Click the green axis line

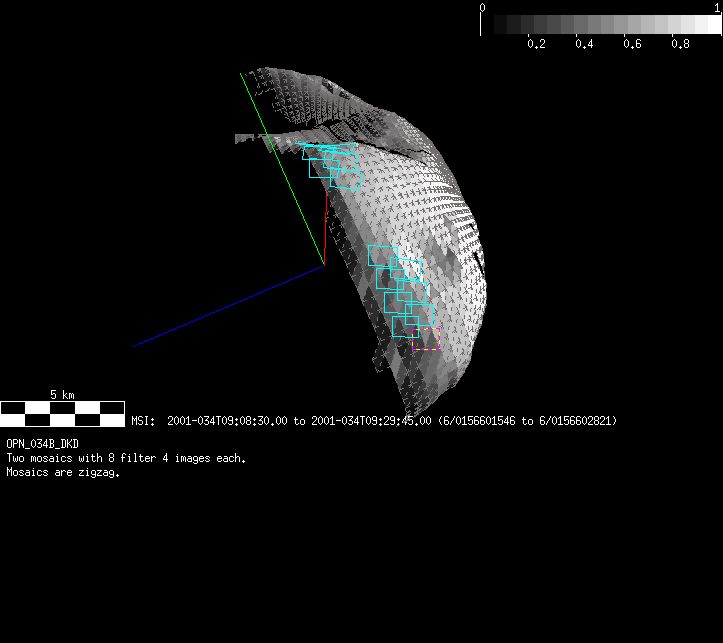[282, 168]
